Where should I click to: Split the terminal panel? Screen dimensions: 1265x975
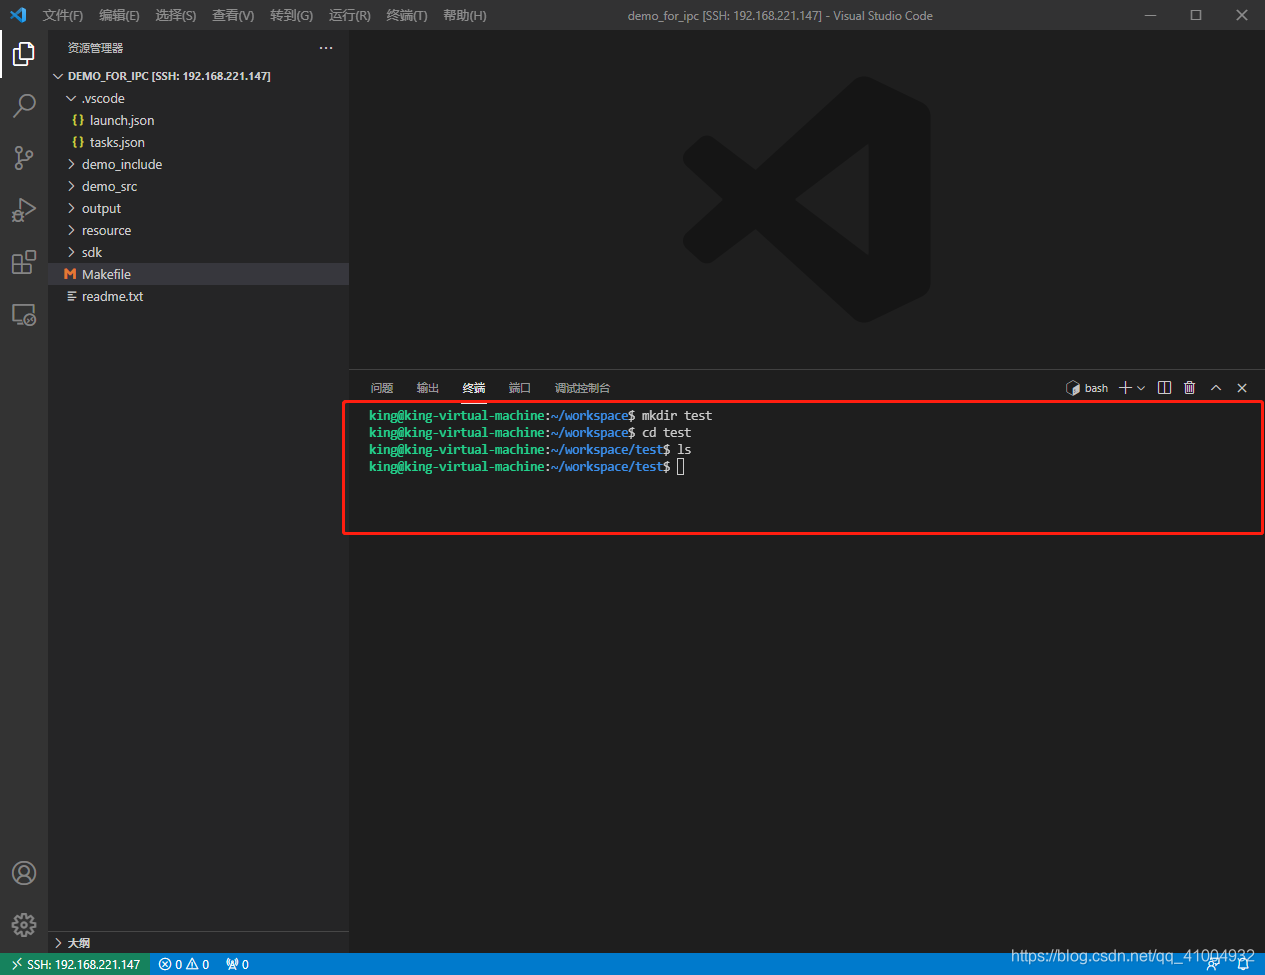1164,388
